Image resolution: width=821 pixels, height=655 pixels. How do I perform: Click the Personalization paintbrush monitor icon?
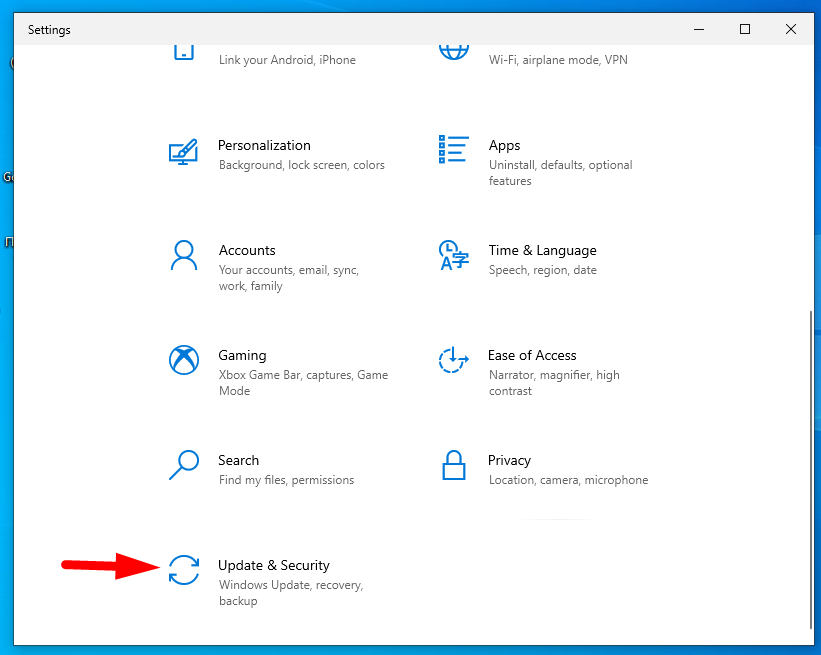(x=183, y=151)
